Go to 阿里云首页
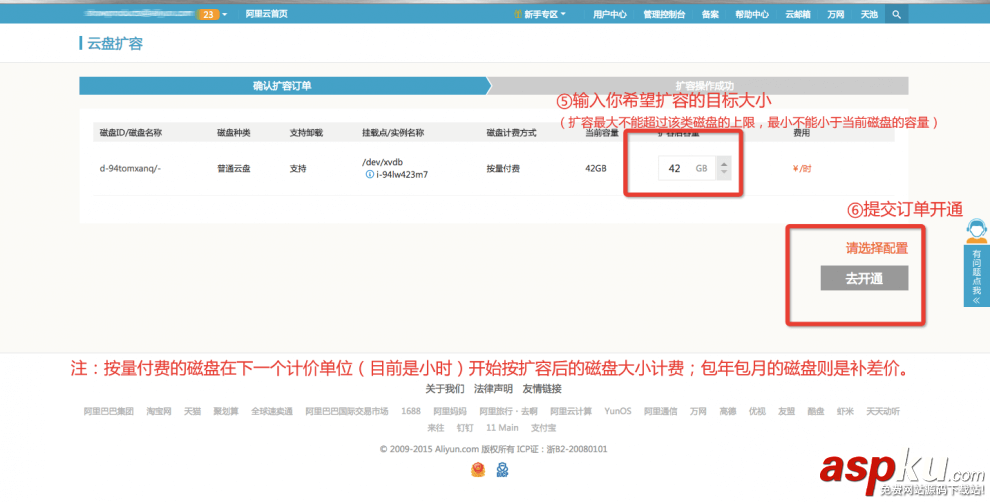The height and width of the screenshot is (502, 990). click(266, 14)
